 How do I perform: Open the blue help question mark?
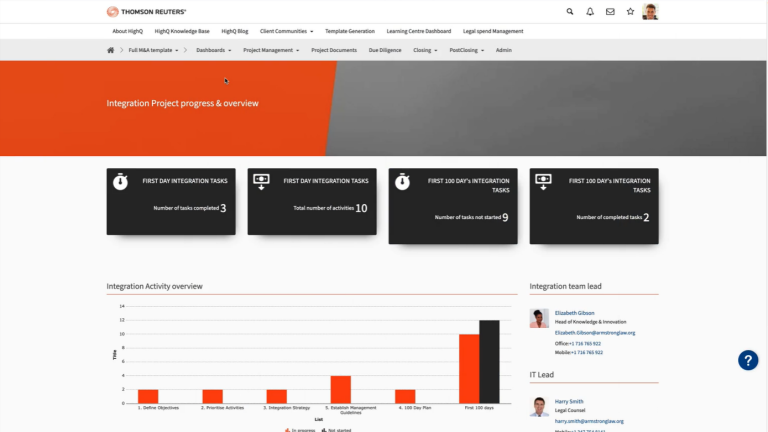coord(747,361)
